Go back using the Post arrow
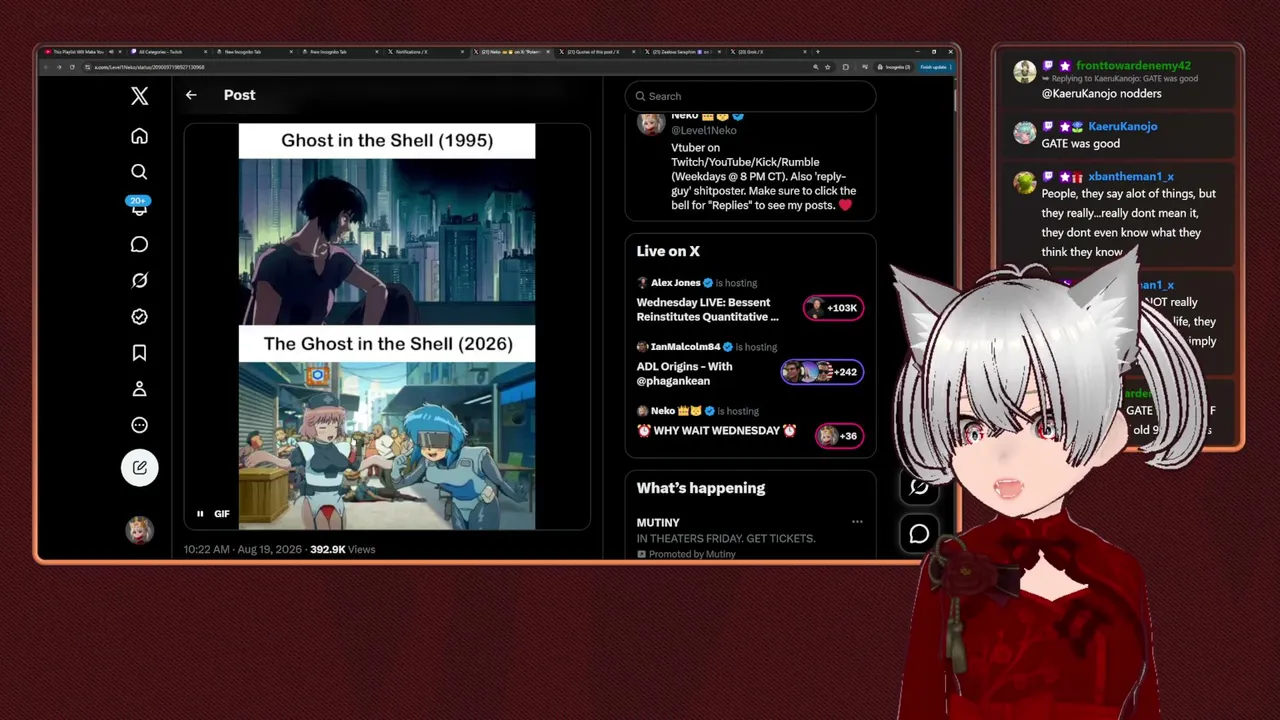The height and width of the screenshot is (720, 1280). 191,95
